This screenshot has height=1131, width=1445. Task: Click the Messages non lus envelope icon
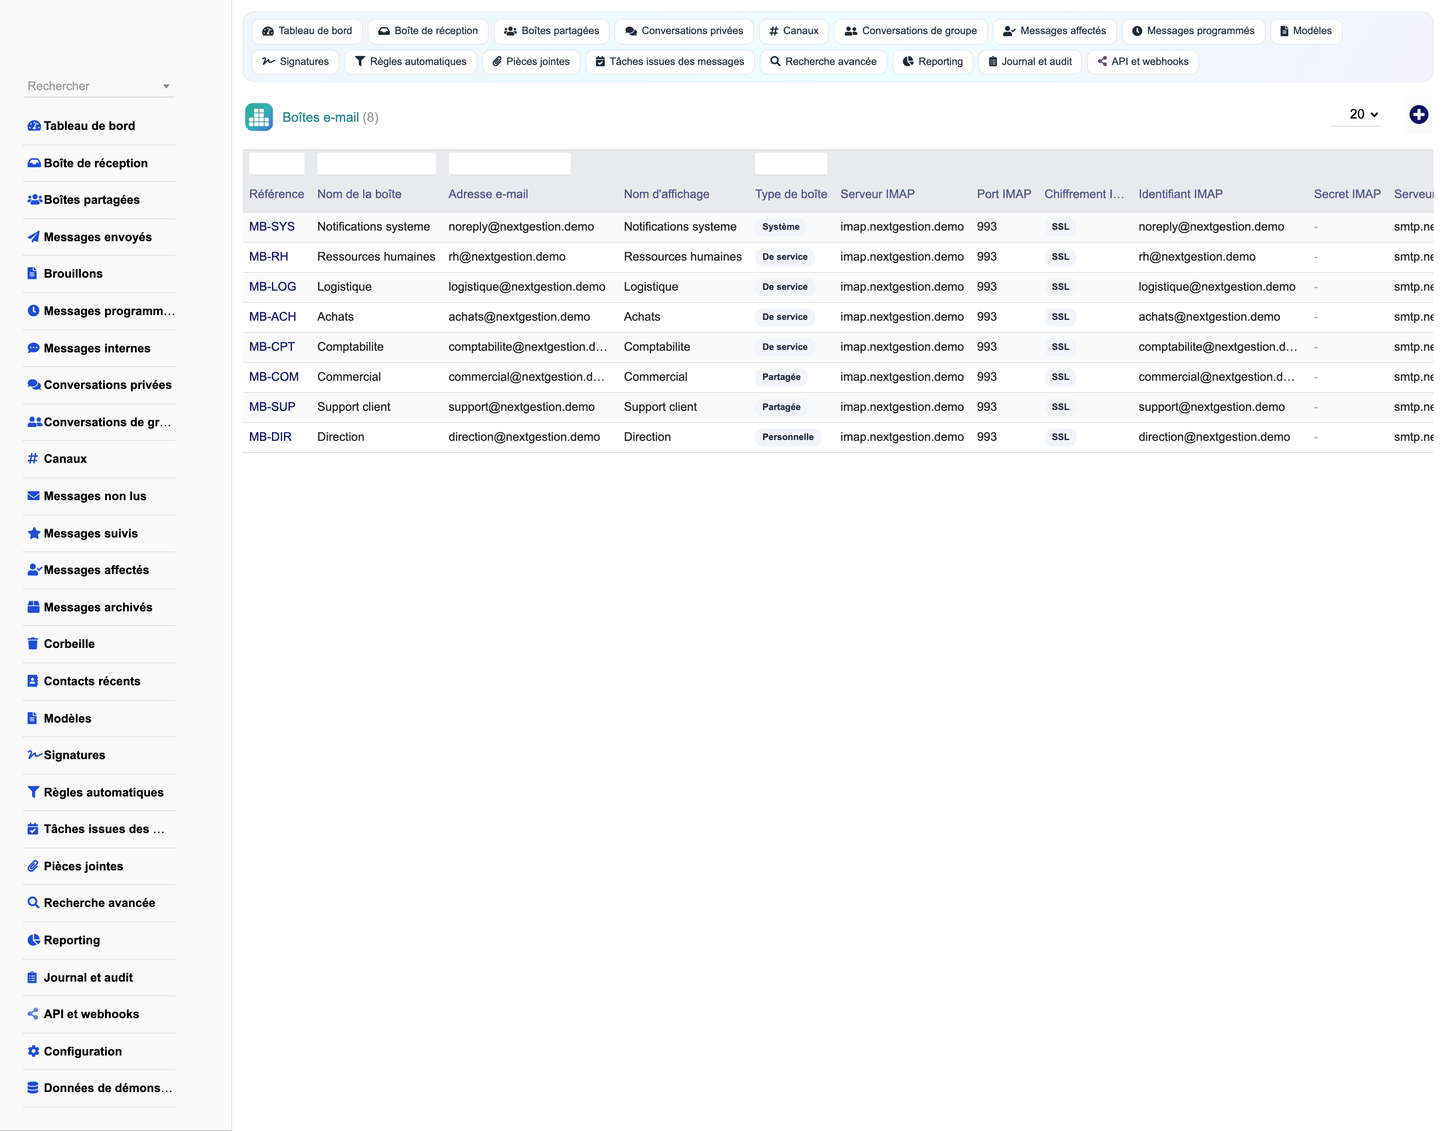point(34,496)
